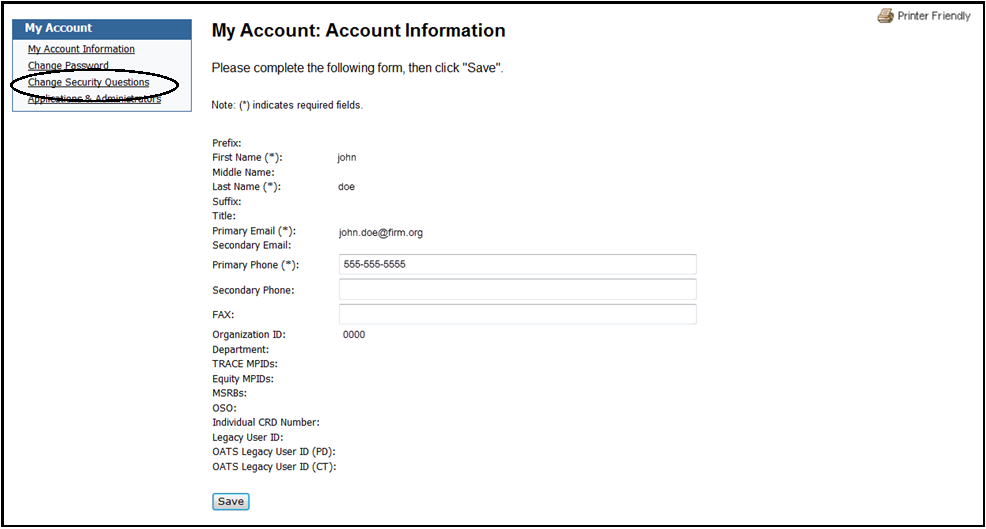Image resolution: width=986 pixels, height=529 pixels.
Task: Click the Organization ID value 0000
Action: 353,335
